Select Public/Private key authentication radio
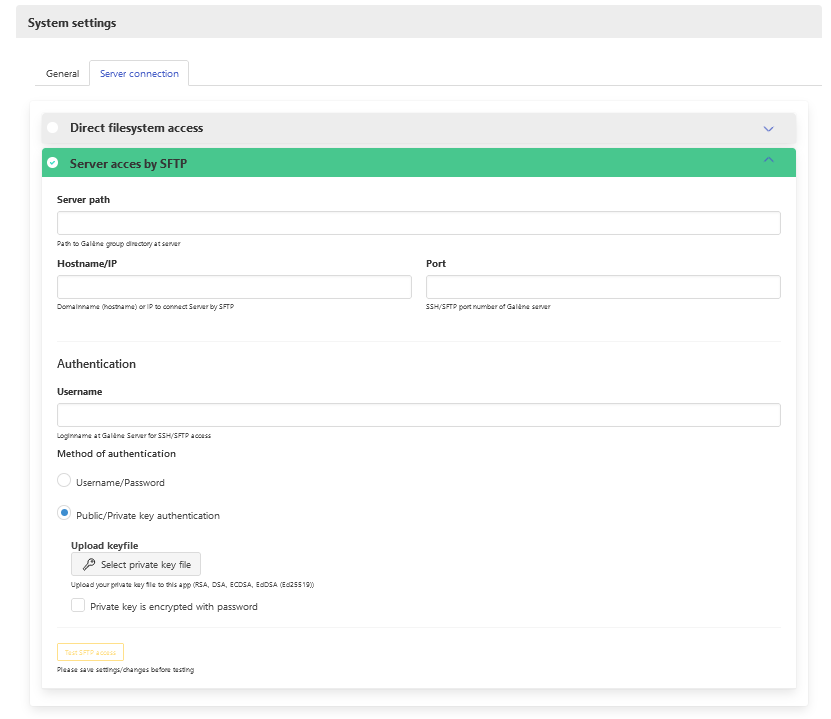Viewport: 831px width, 719px height. (64, 513)
